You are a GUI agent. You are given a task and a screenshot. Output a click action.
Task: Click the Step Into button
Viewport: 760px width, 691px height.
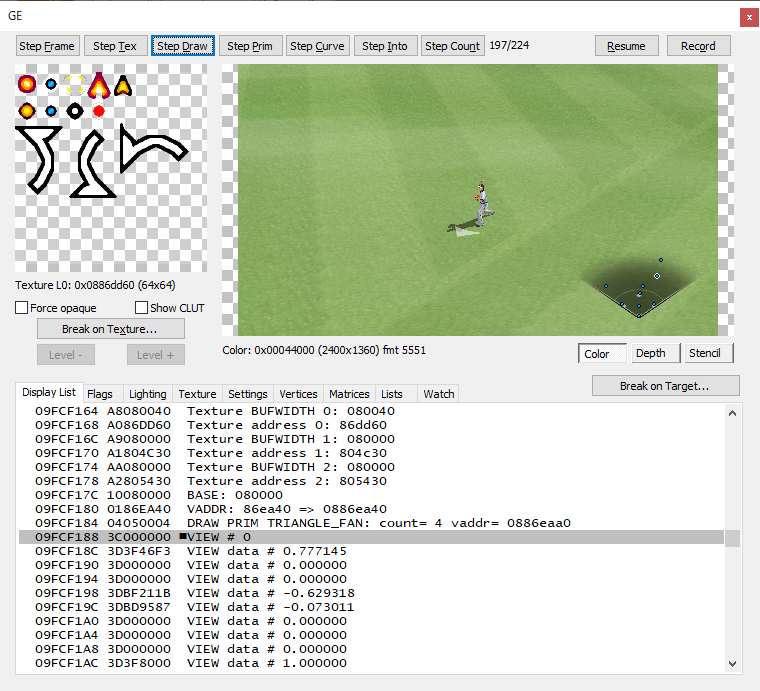385,46
